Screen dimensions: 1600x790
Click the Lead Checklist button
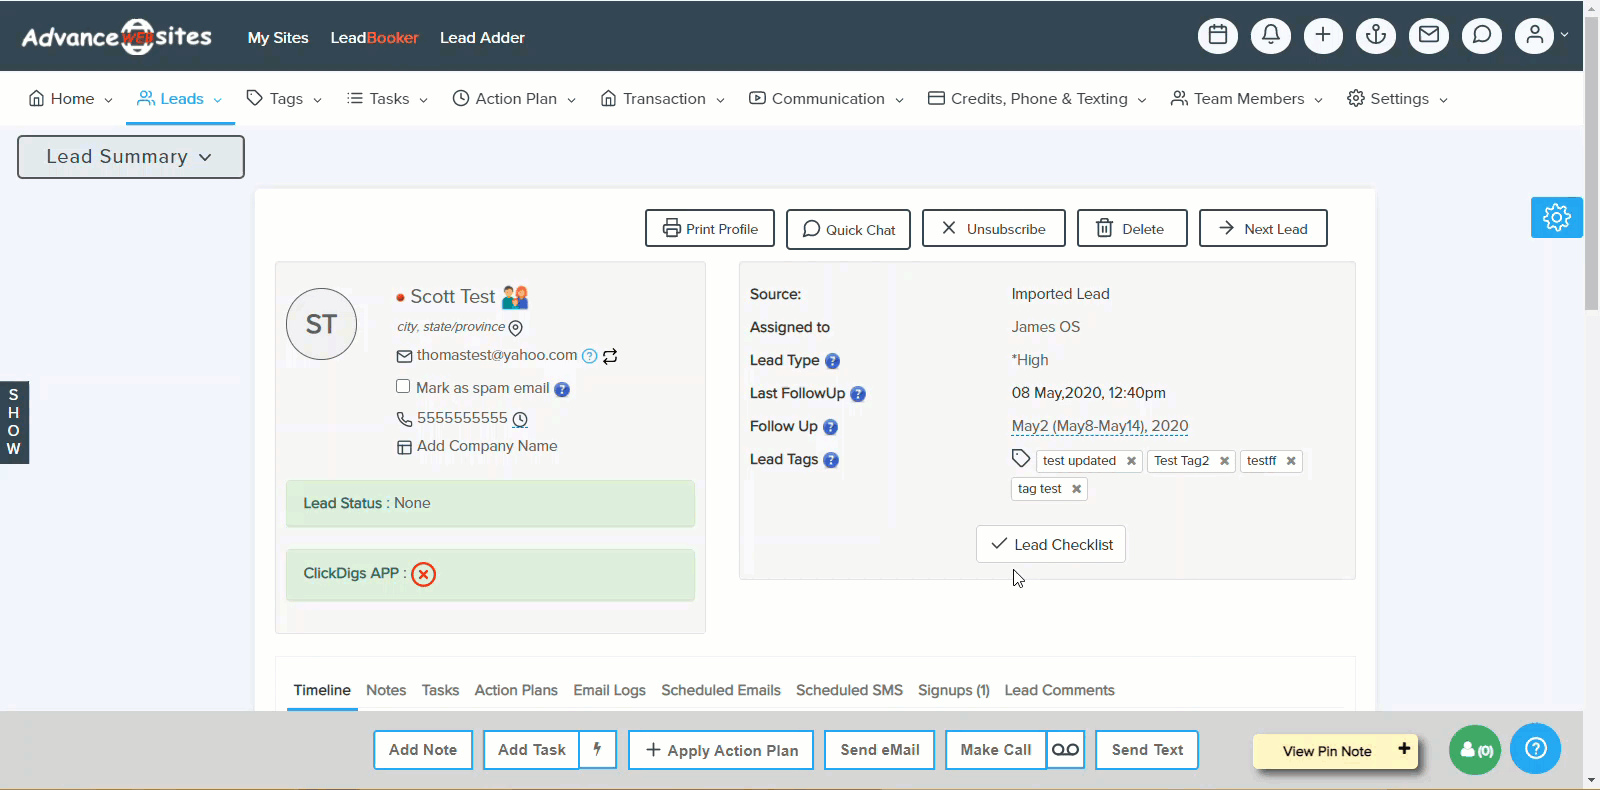1050,544
